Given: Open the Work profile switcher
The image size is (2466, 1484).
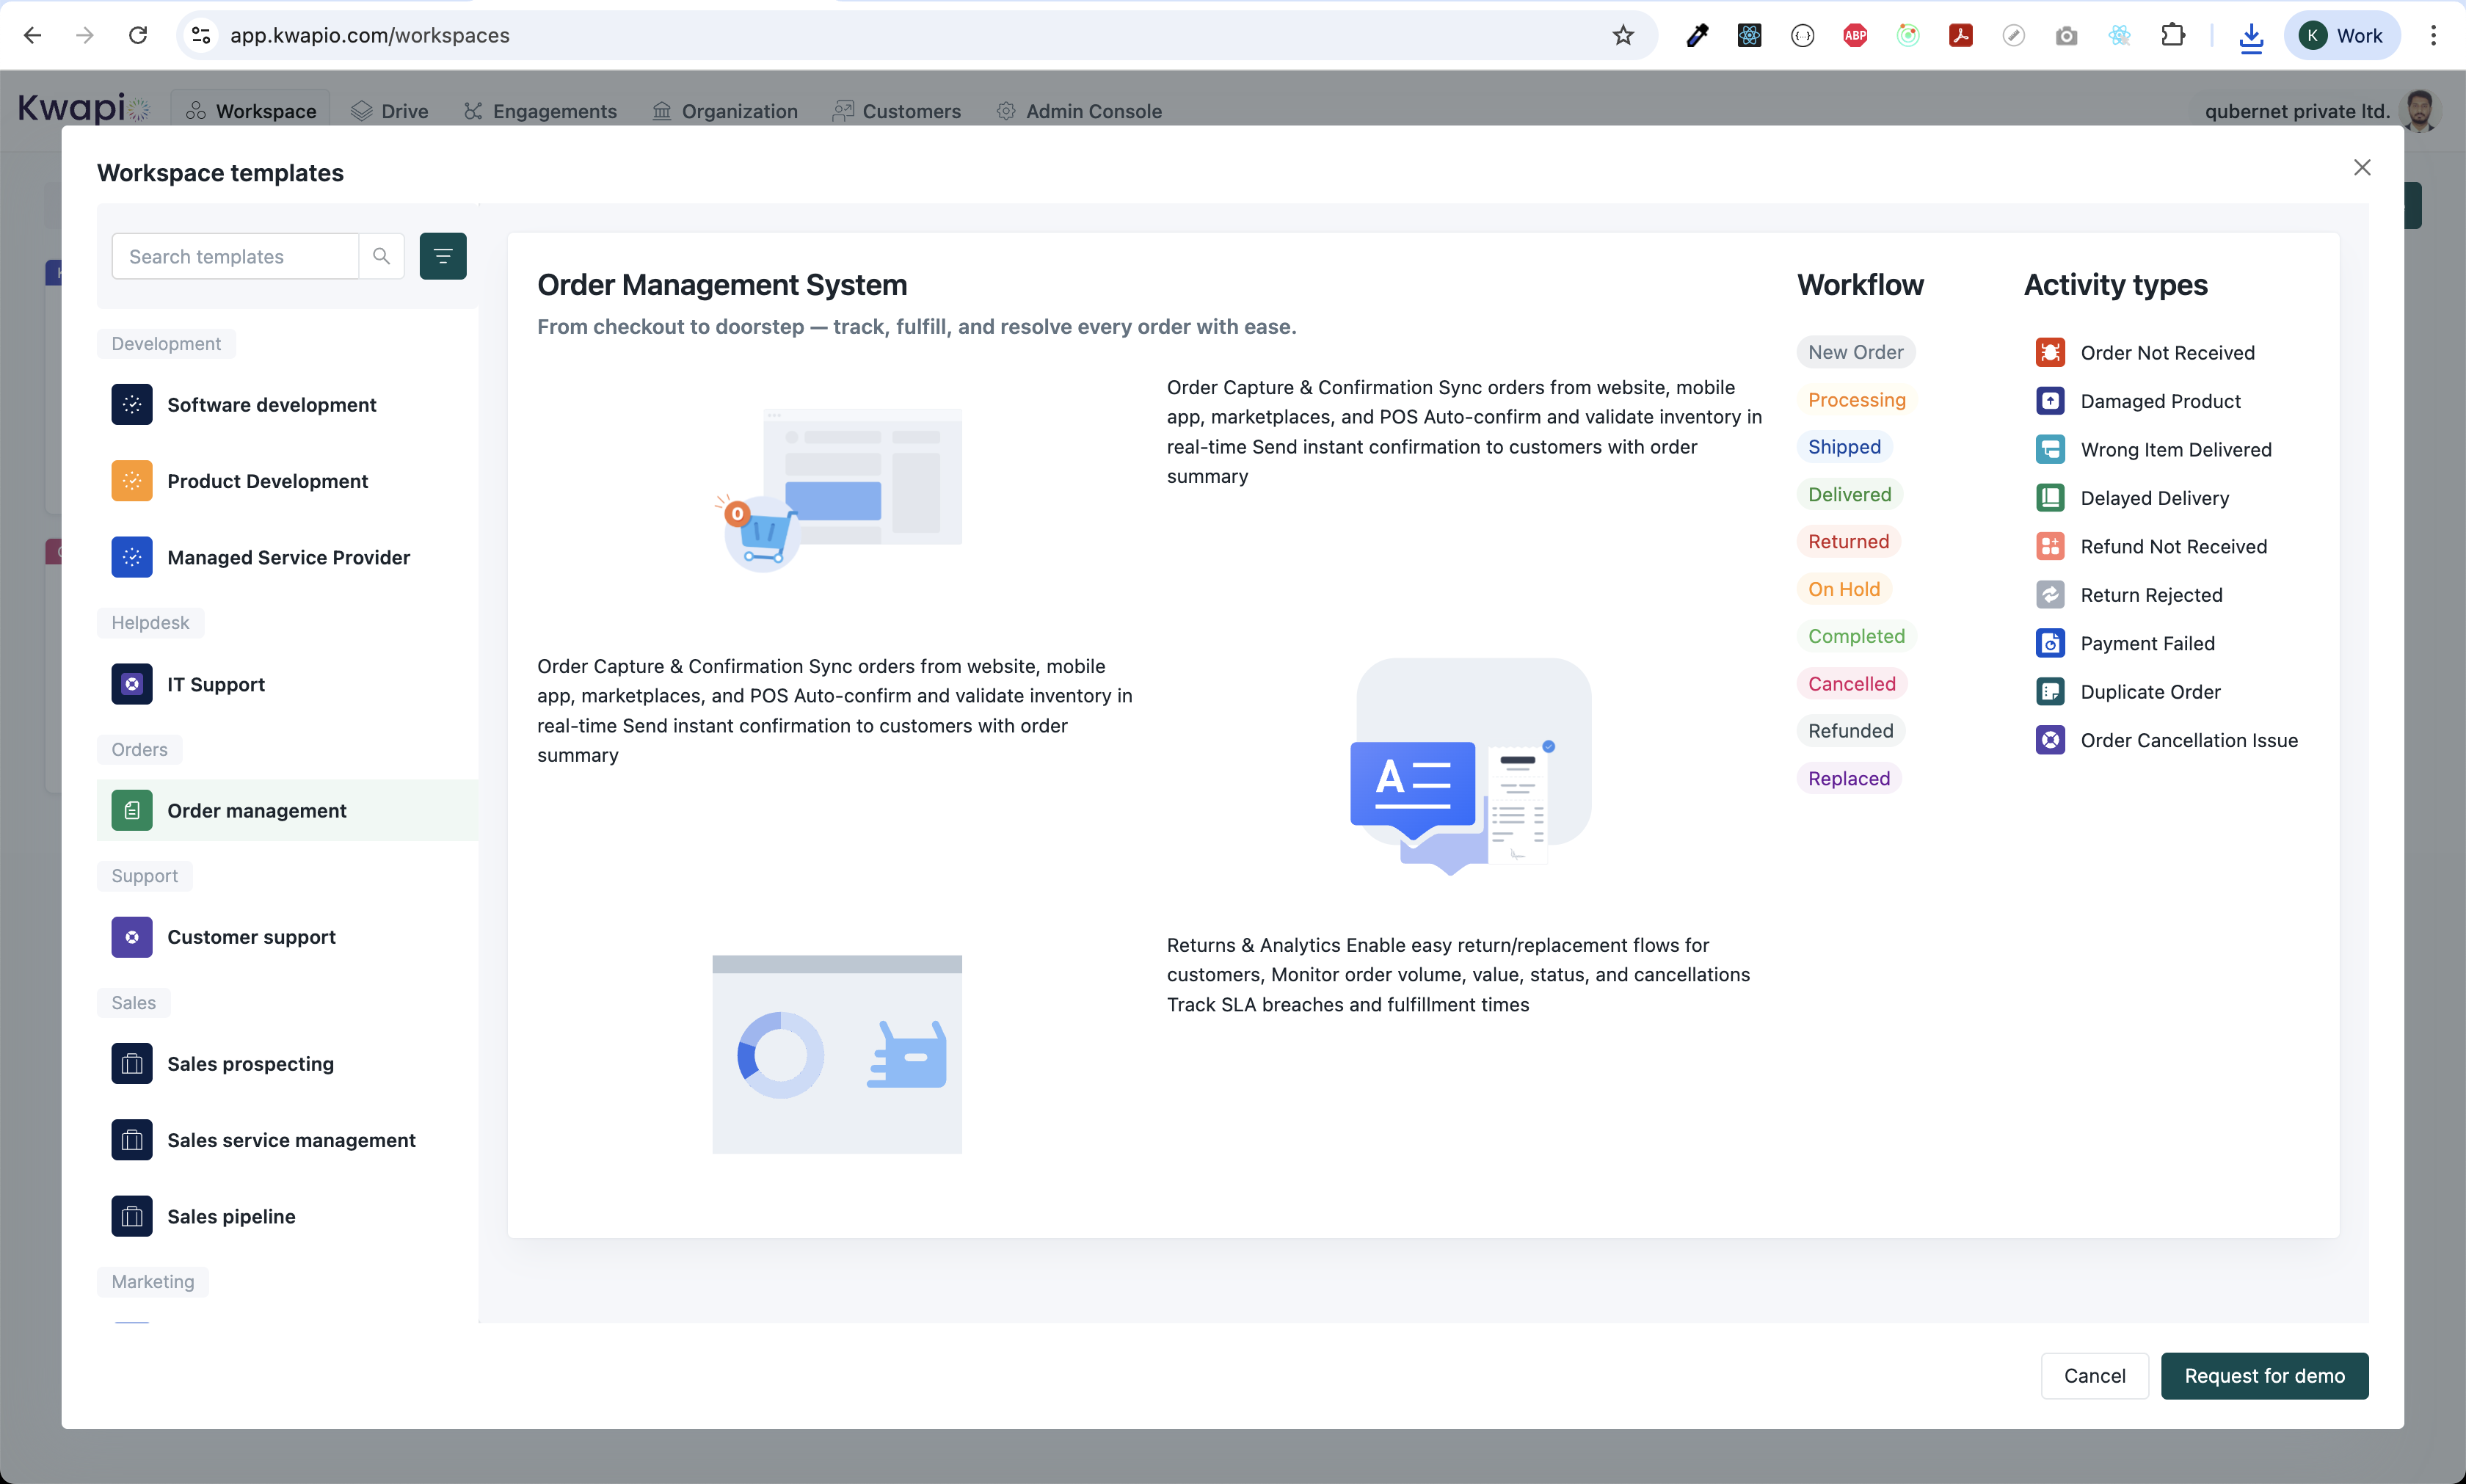Looking at the screenshot, I should tap(2342, 36).
